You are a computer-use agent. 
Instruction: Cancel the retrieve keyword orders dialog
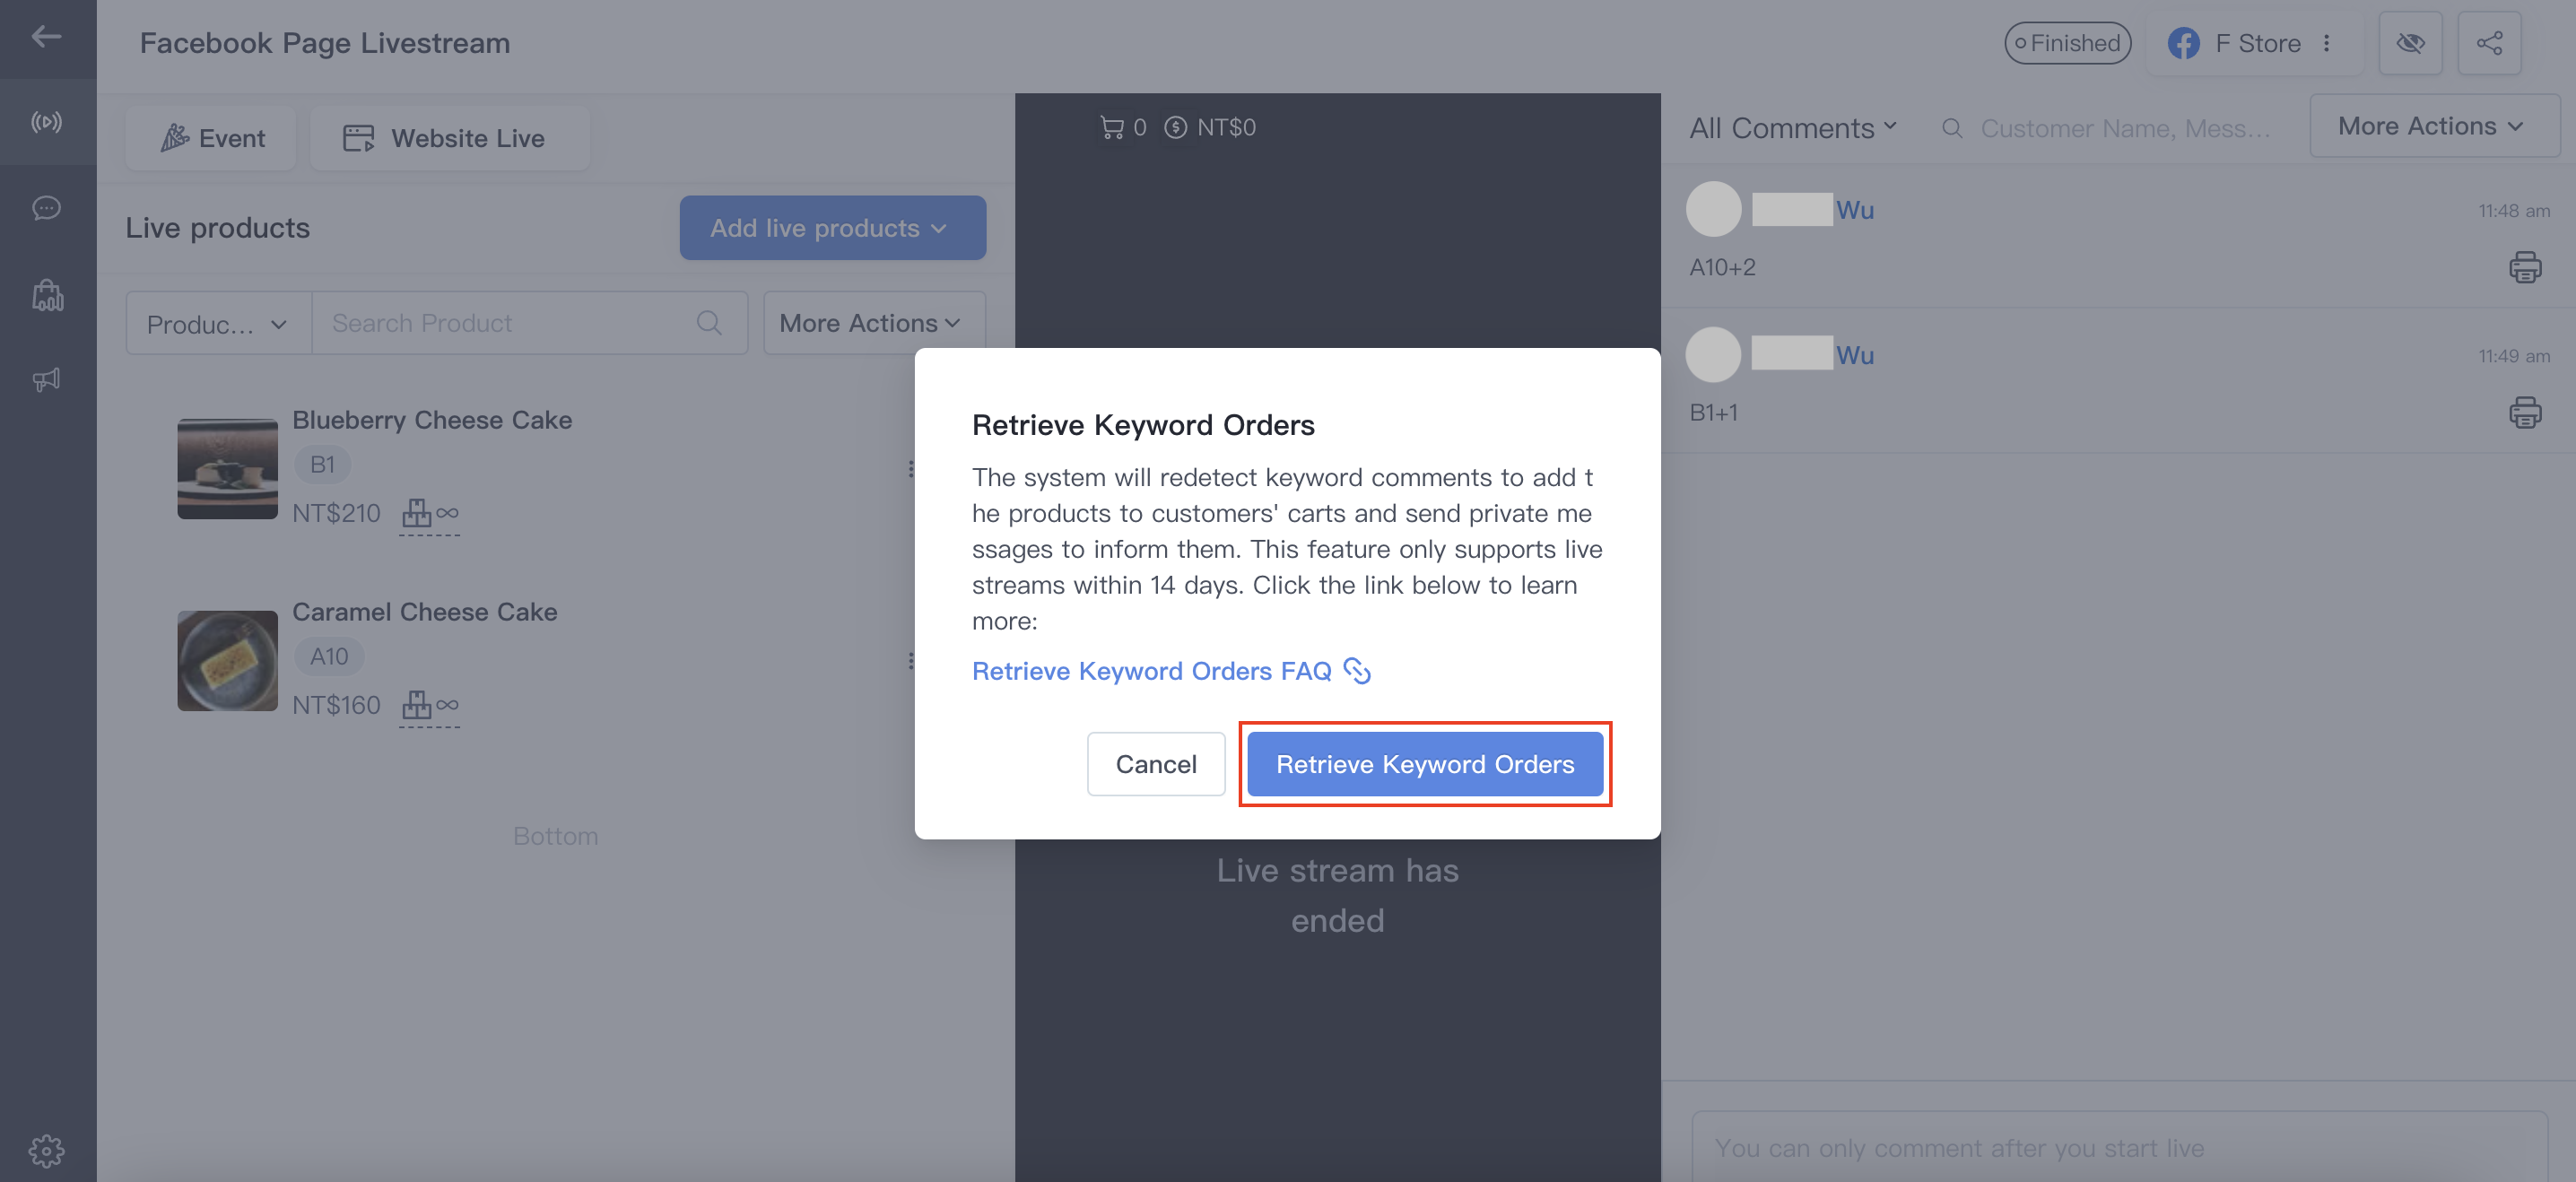[x=1156, y=764]
